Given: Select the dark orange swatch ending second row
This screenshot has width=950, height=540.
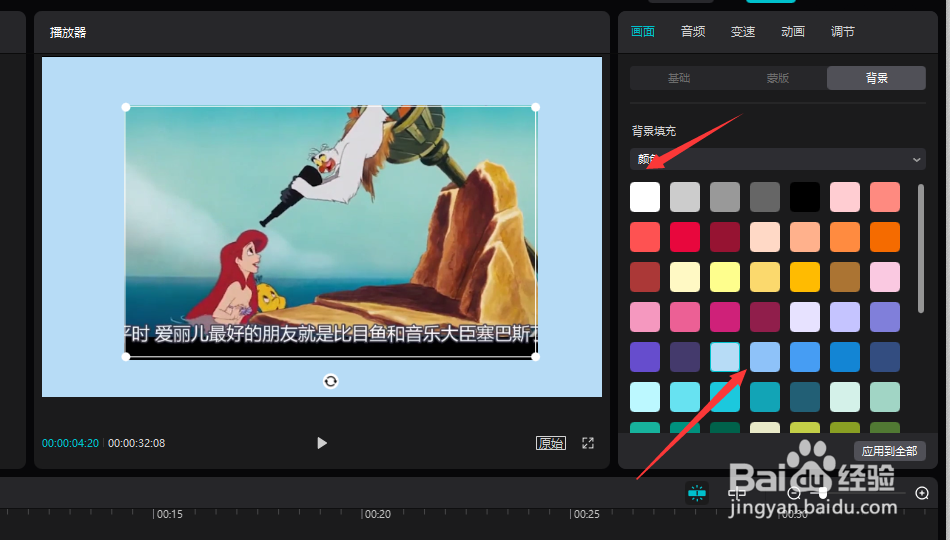Looking at the screenshot, I should (885, 237).
